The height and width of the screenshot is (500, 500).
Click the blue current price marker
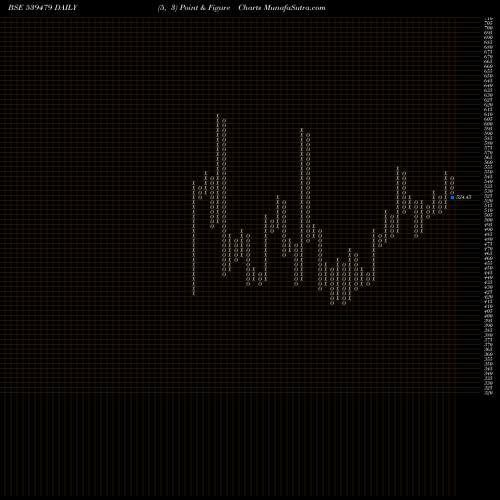[x=452, y=197]
